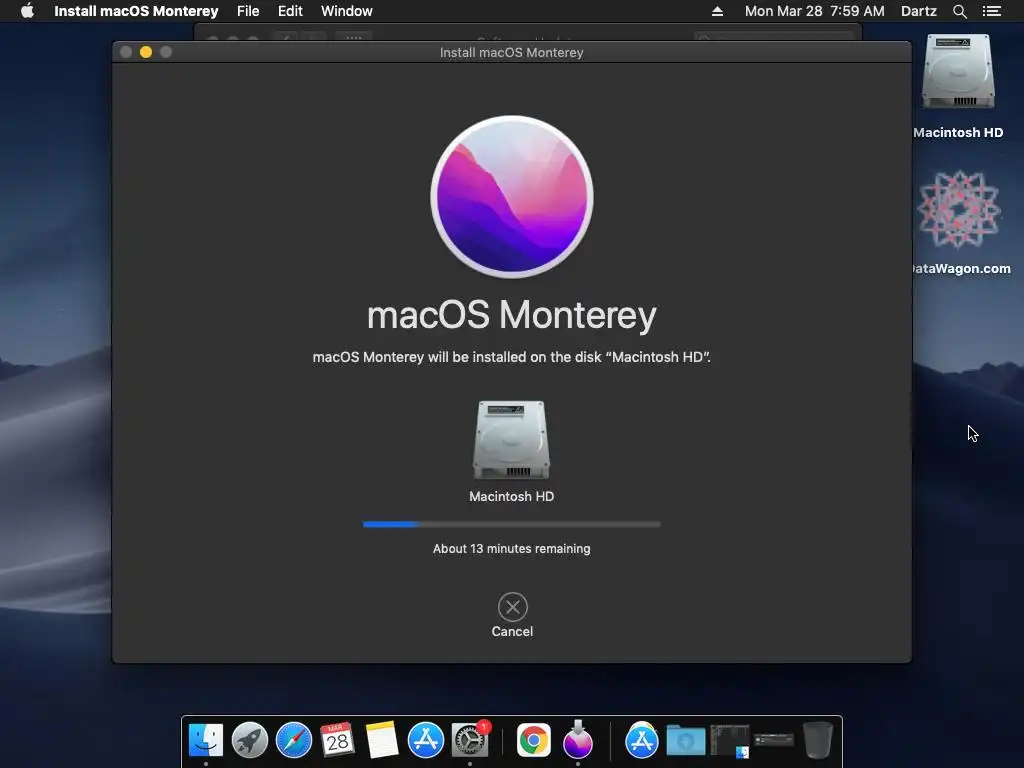
Task: Open the Install macOS Monterey app menu
Action: [136, 11]
